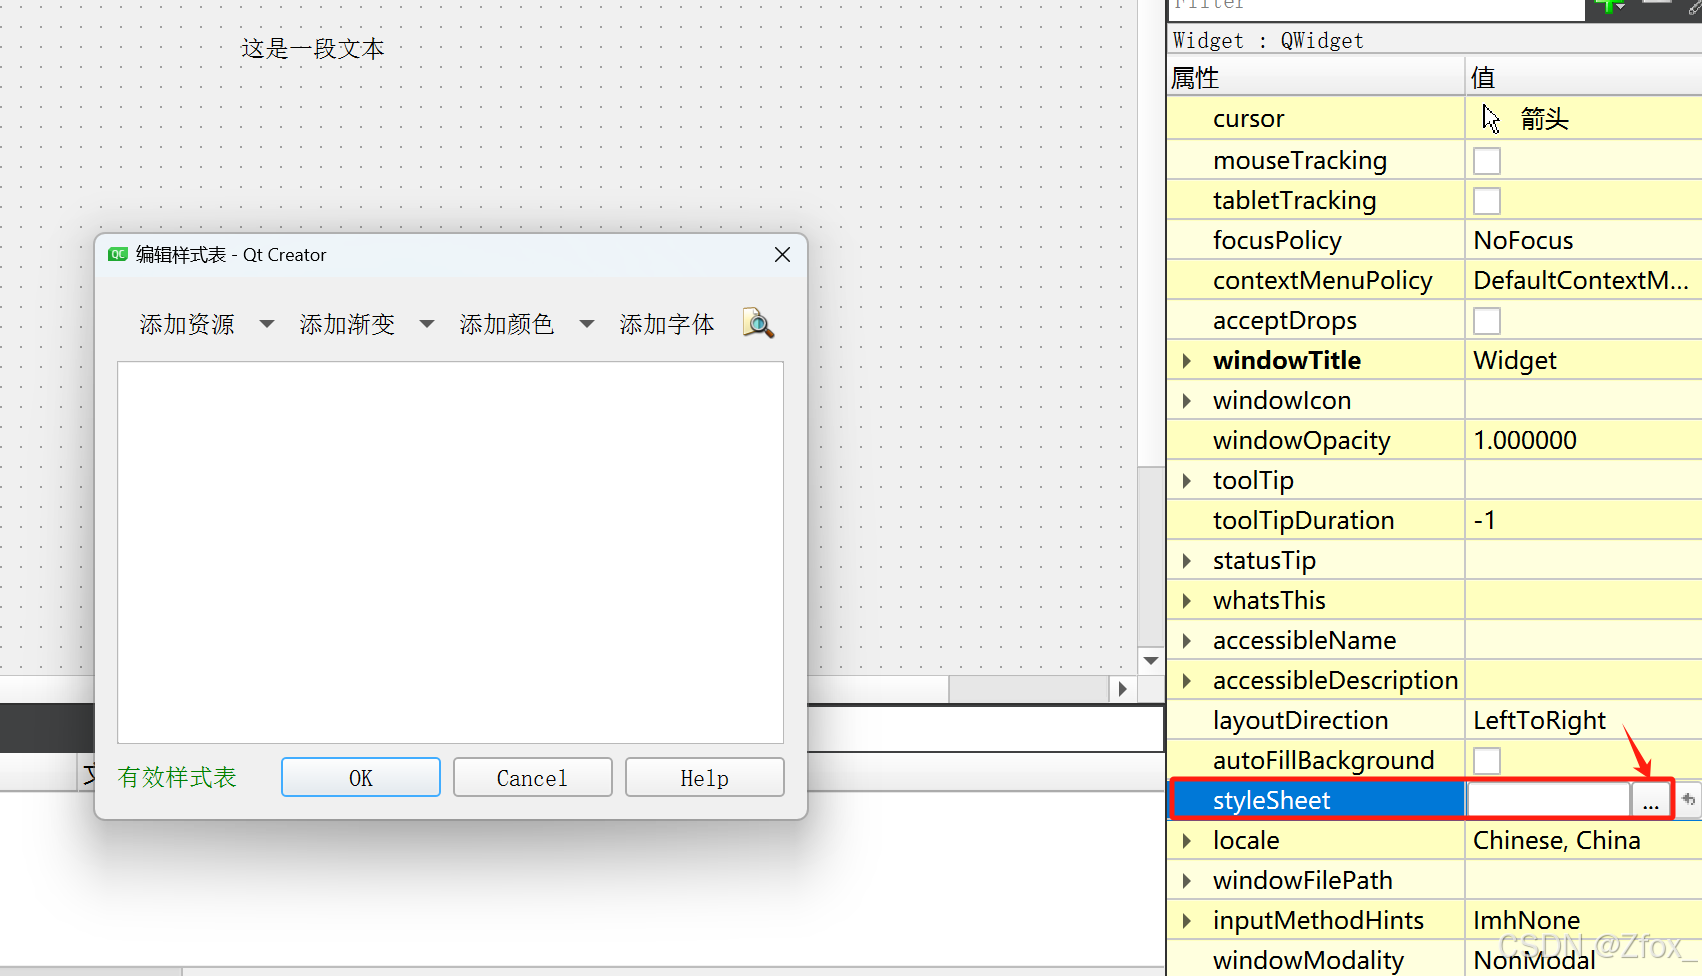The image size is (1702, 976).
Task: Click the 属性 column header
Action: 1194,77
